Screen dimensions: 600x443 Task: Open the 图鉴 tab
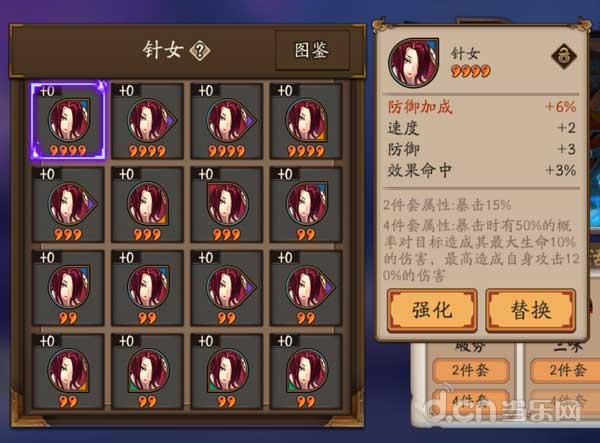(x=311, y=50)
